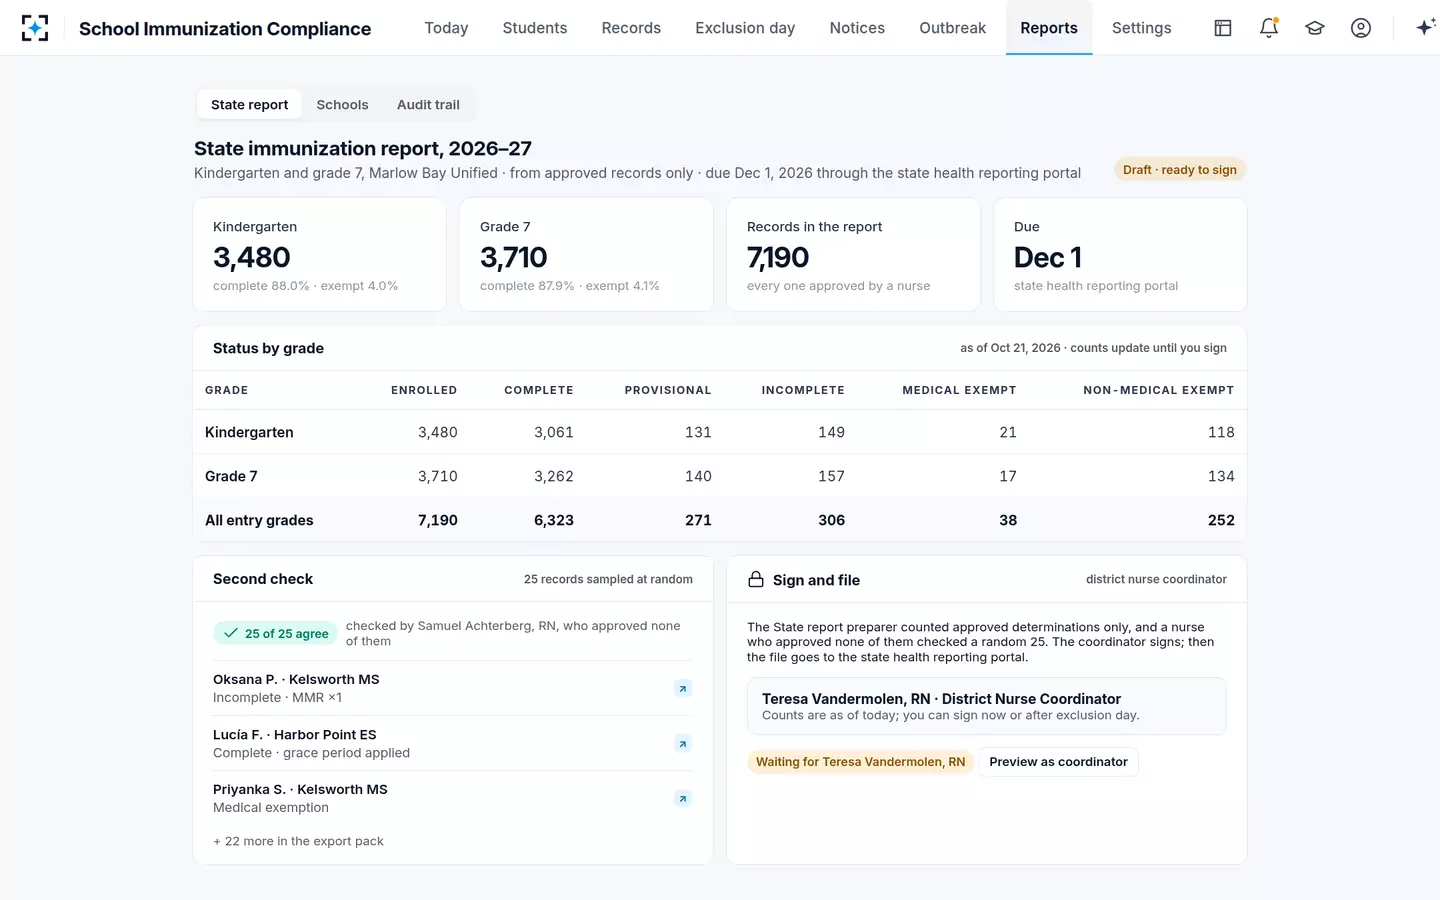Click the Records in the report card
The height and width of the screenshot is (900, 1440).
[853, 255]
